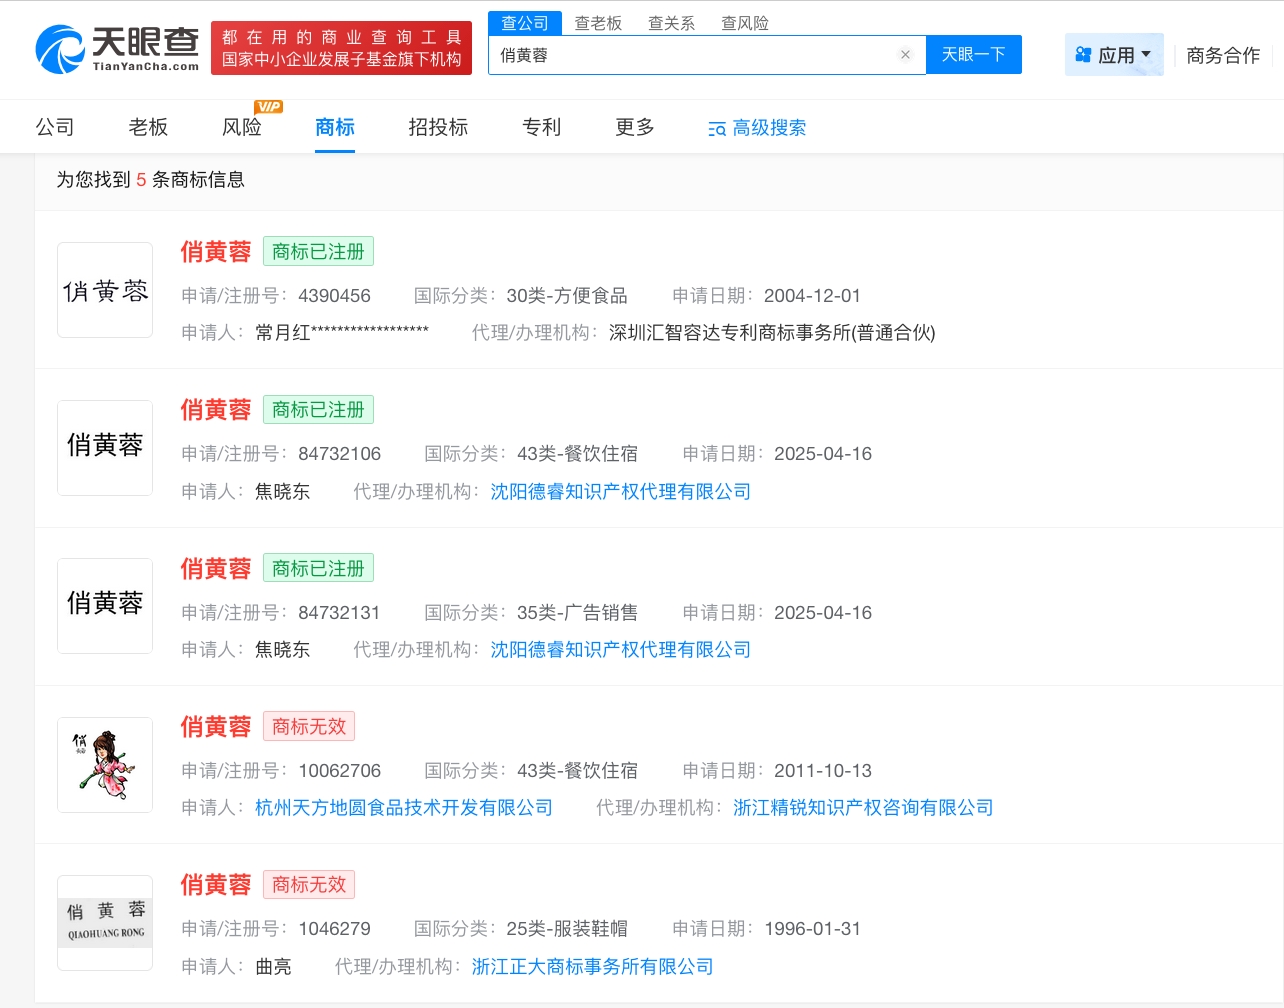The image size is (1284, 1008).
Task: Select the 查风险 search tab
Action: point(745,23)
